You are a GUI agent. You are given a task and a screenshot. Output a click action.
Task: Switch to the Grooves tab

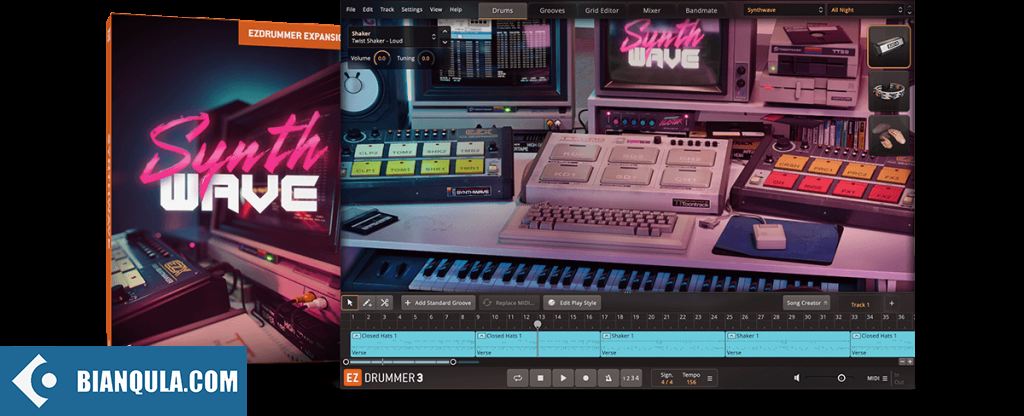[552, 10]
